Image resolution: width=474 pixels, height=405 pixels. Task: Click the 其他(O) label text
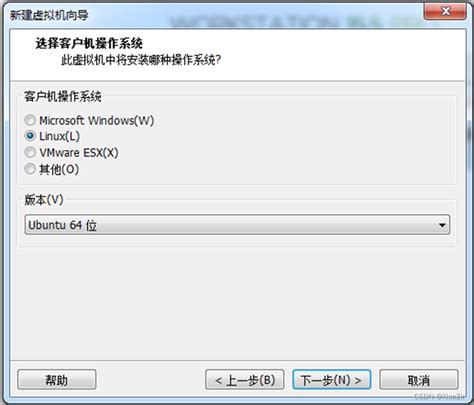coord(59,169)
